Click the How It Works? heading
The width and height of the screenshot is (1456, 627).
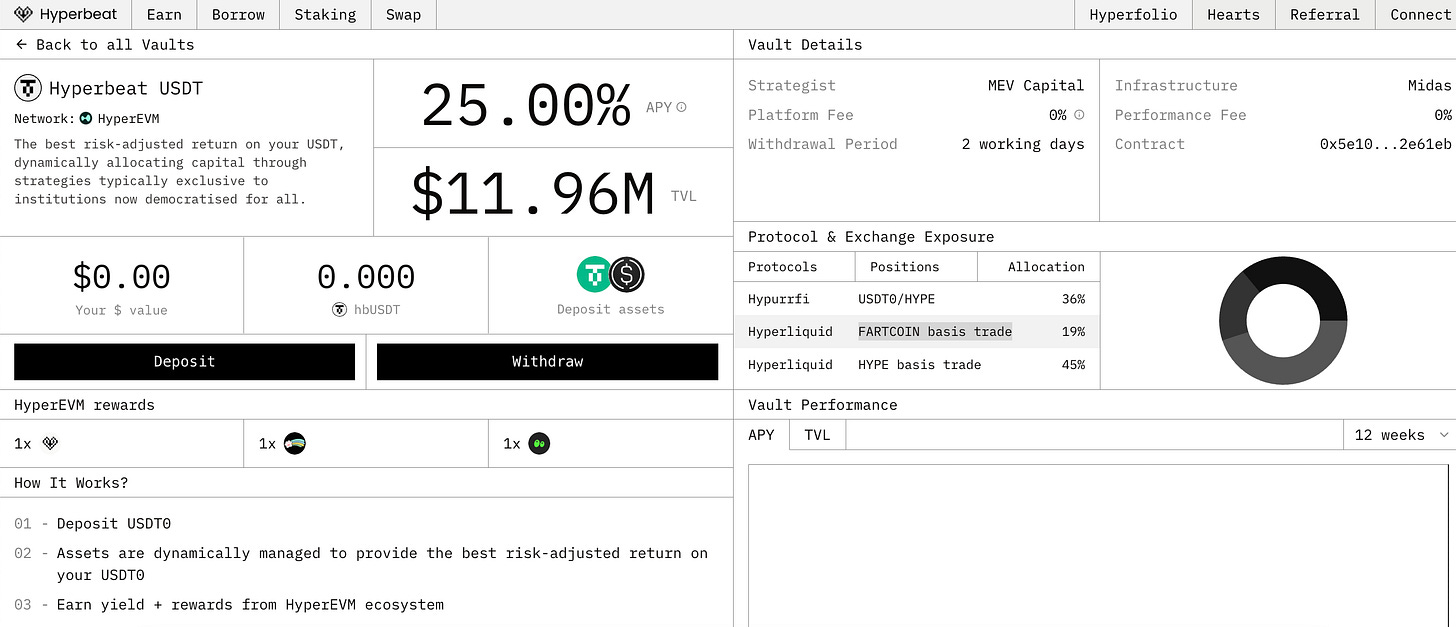71,483
